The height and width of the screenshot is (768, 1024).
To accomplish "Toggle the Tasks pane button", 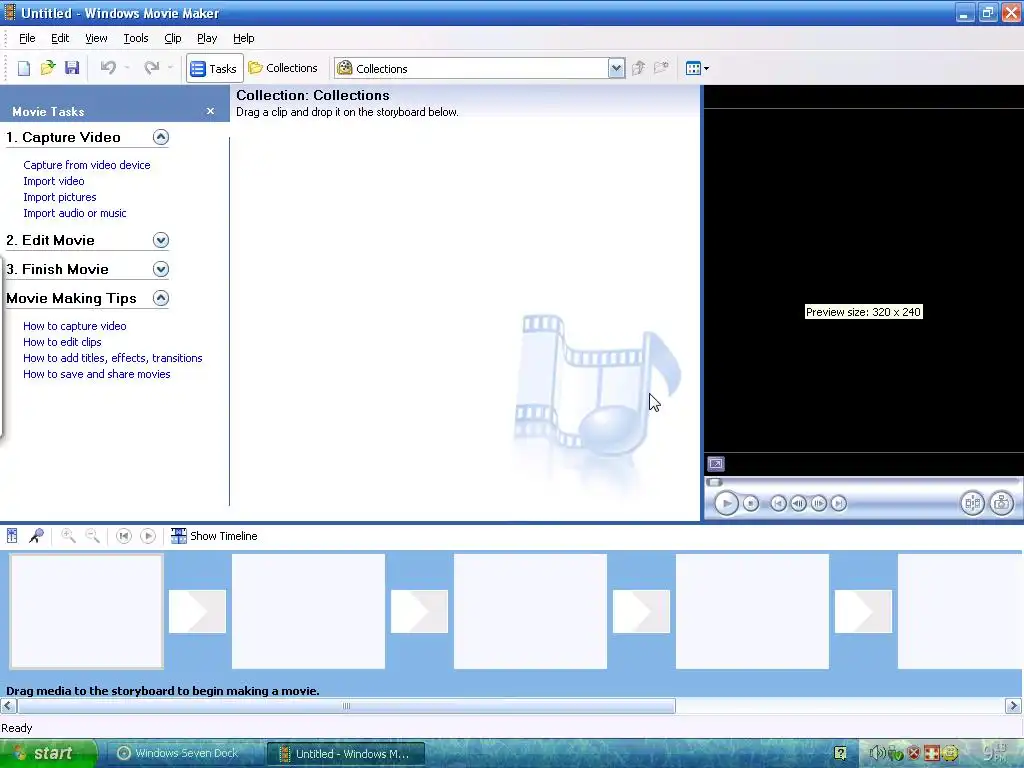I will pos(214,69).
